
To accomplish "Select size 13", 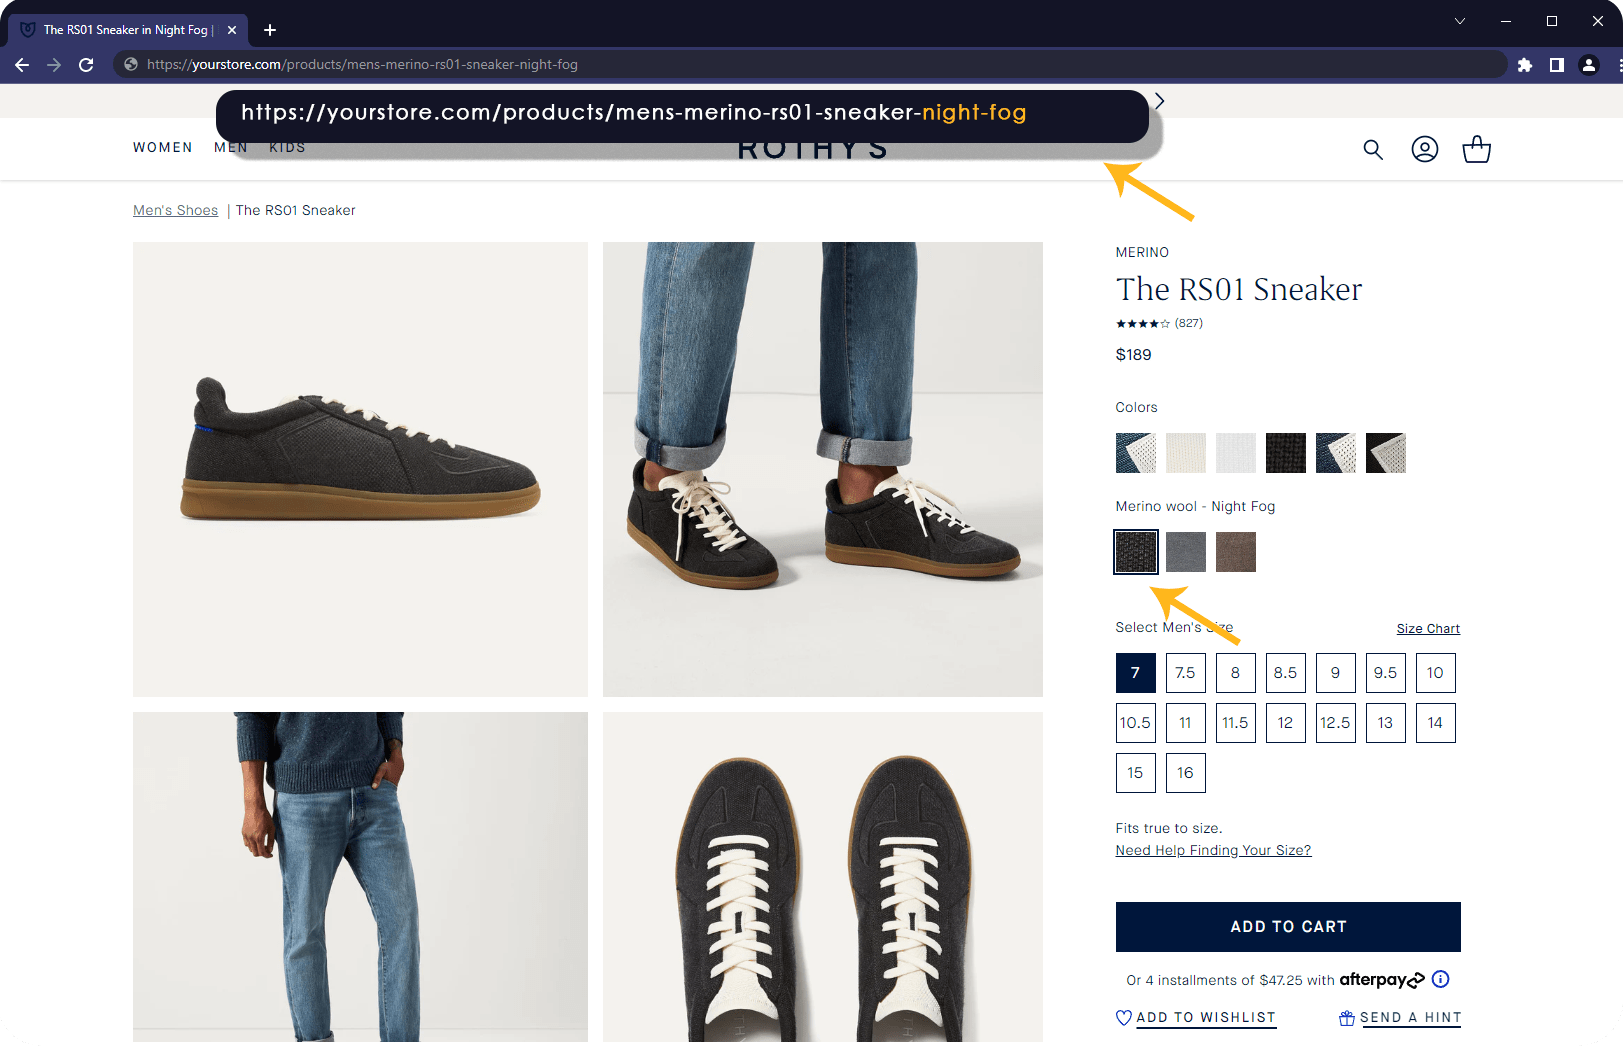I will click(x=1386, y=723).
